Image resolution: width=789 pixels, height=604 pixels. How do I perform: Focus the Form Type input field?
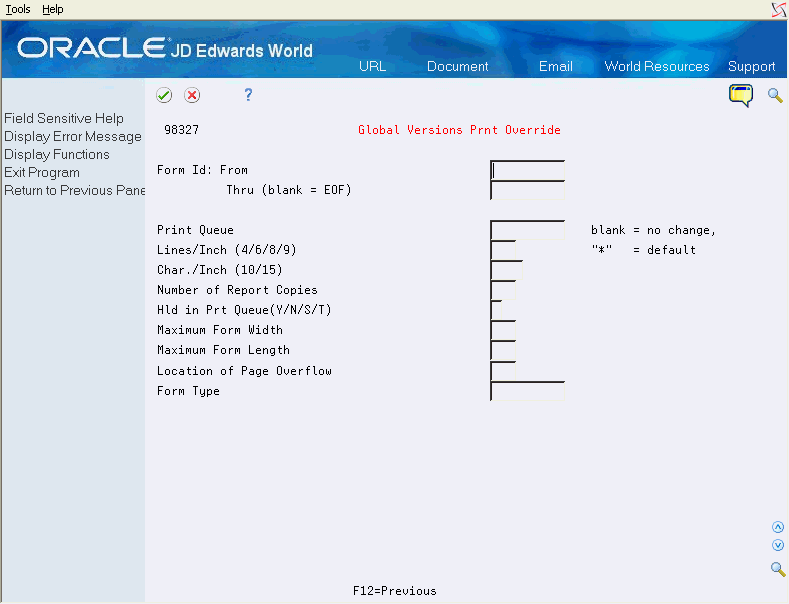tap(527, 391)
